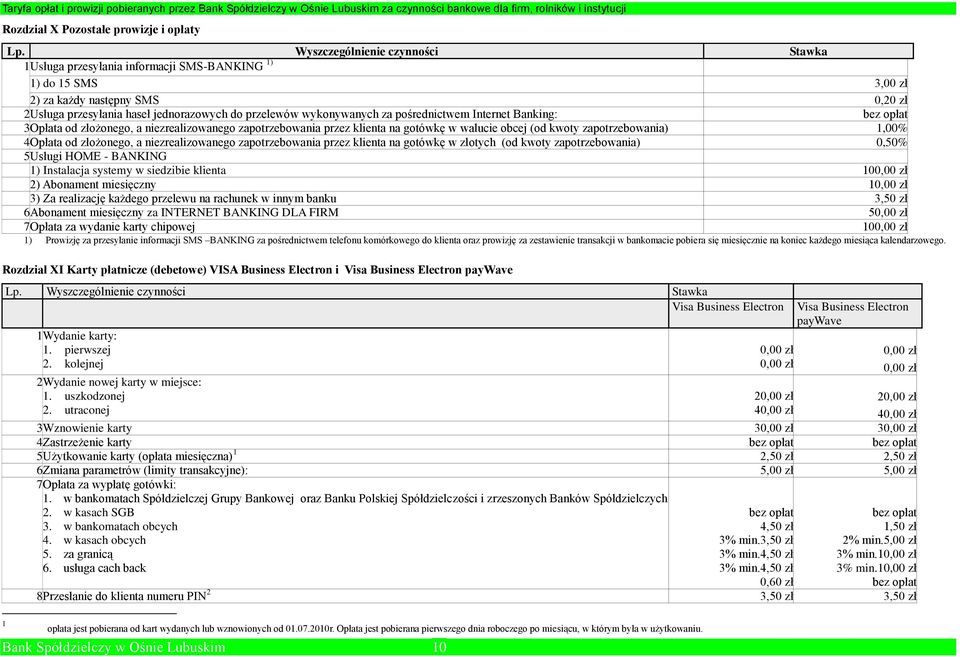Click "6. usługa cach back" item
This screenshot has height=657, width=960.
tap(94, 568)
